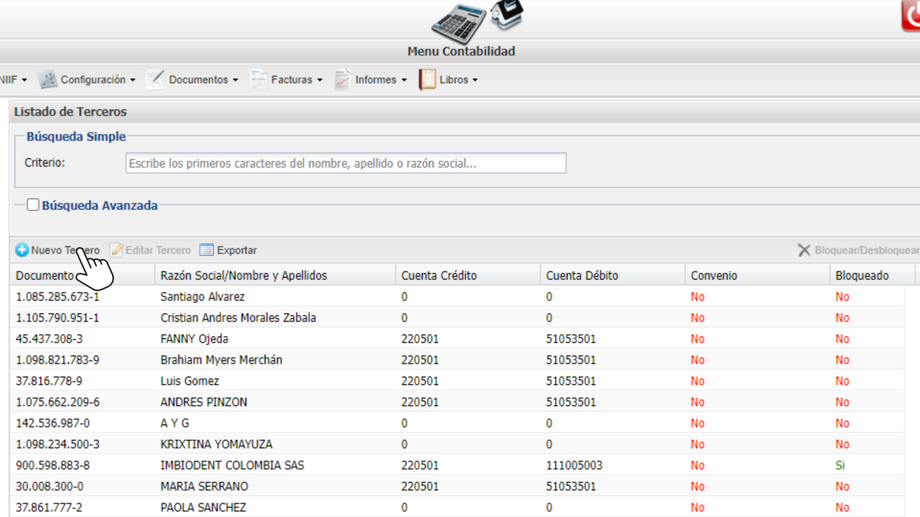This screenshot has height=517, width=920.
Task: Click the Editar Tercero button label
Action: [x=158, y=250]
